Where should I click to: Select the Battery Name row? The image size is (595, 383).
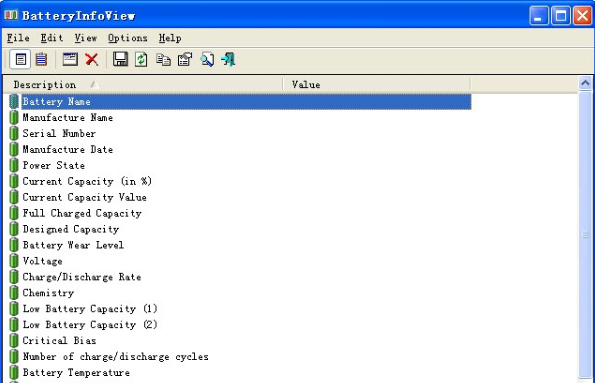click(x=240, y=102)
